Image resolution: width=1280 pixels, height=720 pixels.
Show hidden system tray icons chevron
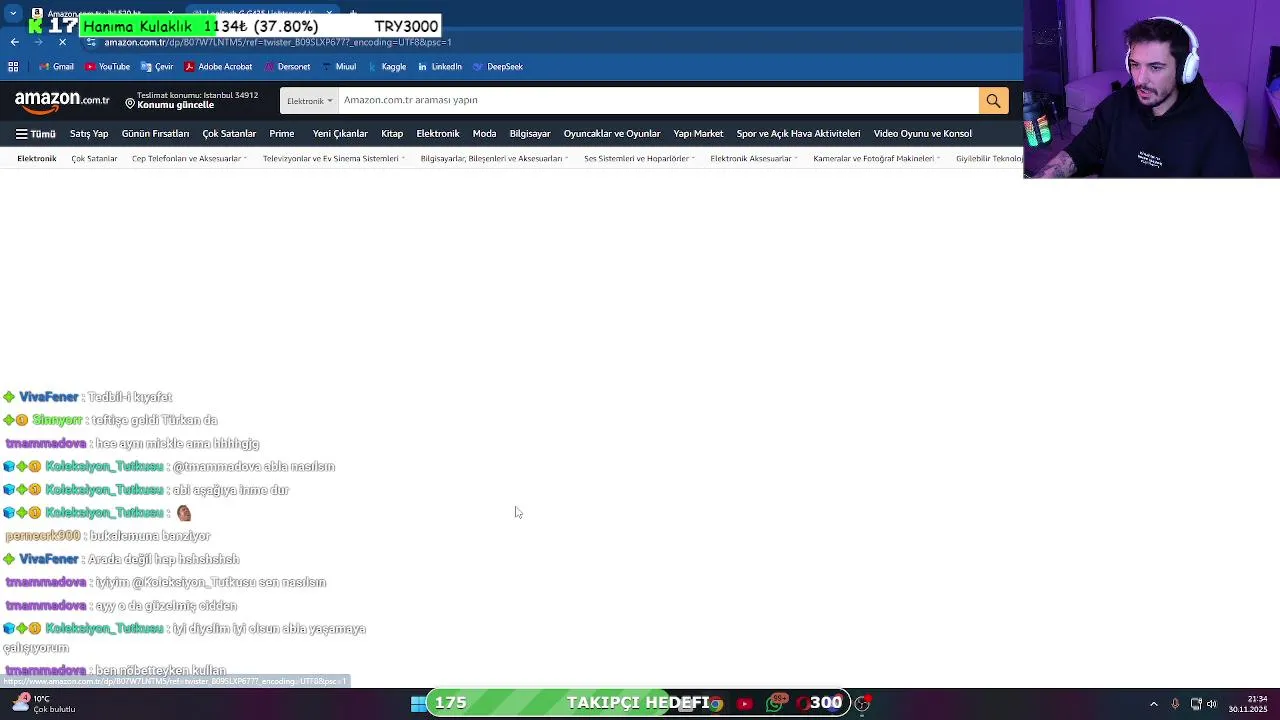(1153, 704)
